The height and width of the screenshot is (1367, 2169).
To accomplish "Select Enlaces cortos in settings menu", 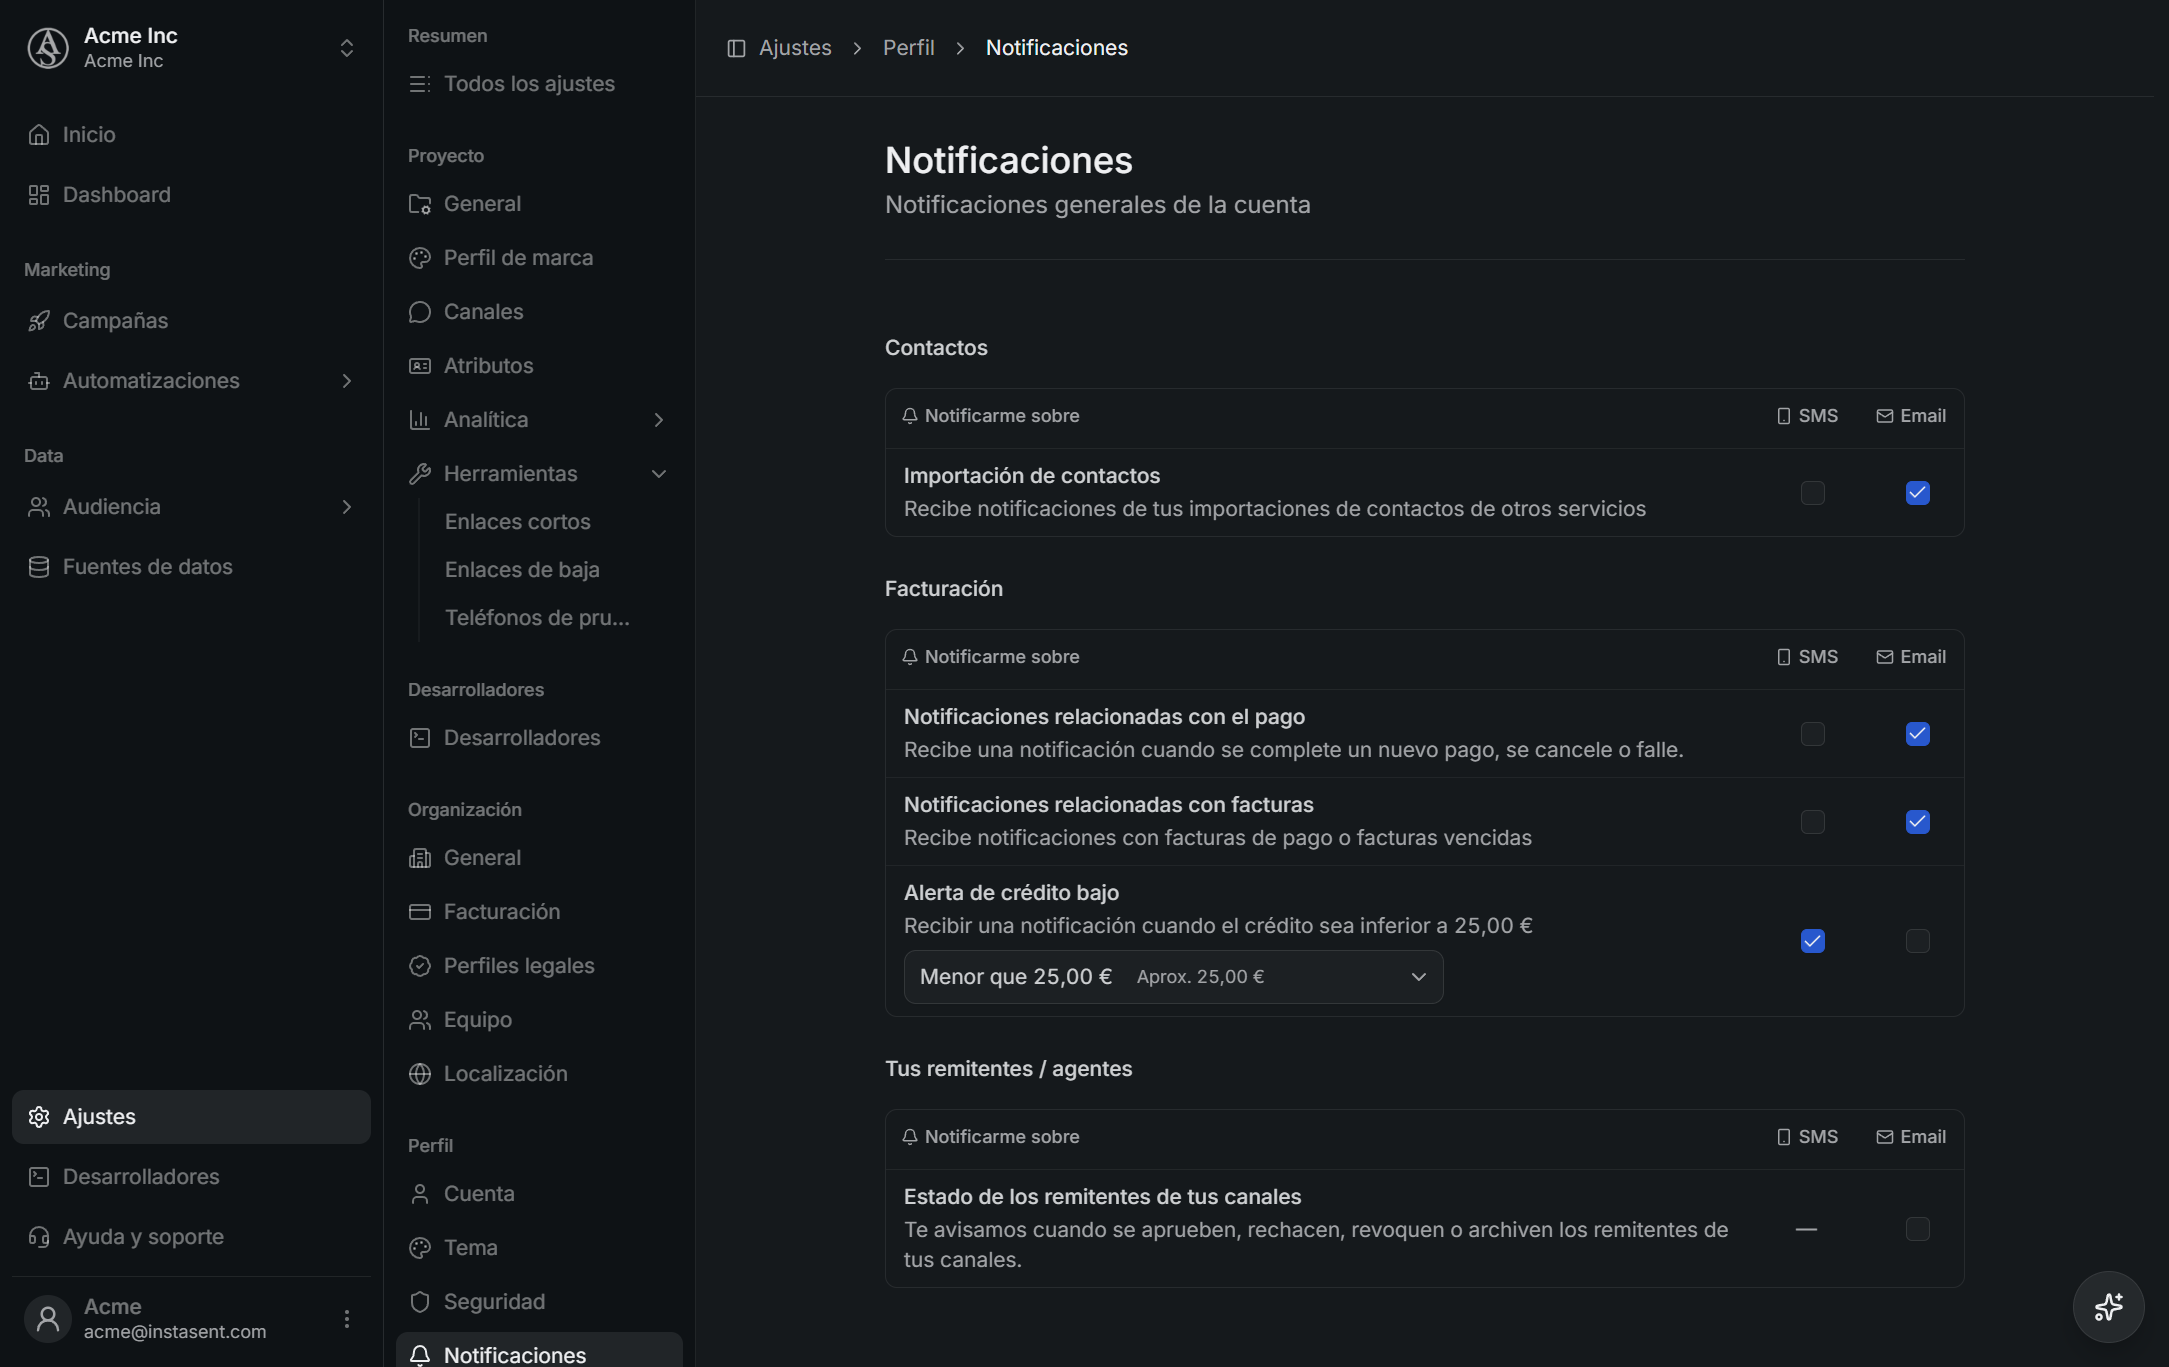I will (517, 522).
